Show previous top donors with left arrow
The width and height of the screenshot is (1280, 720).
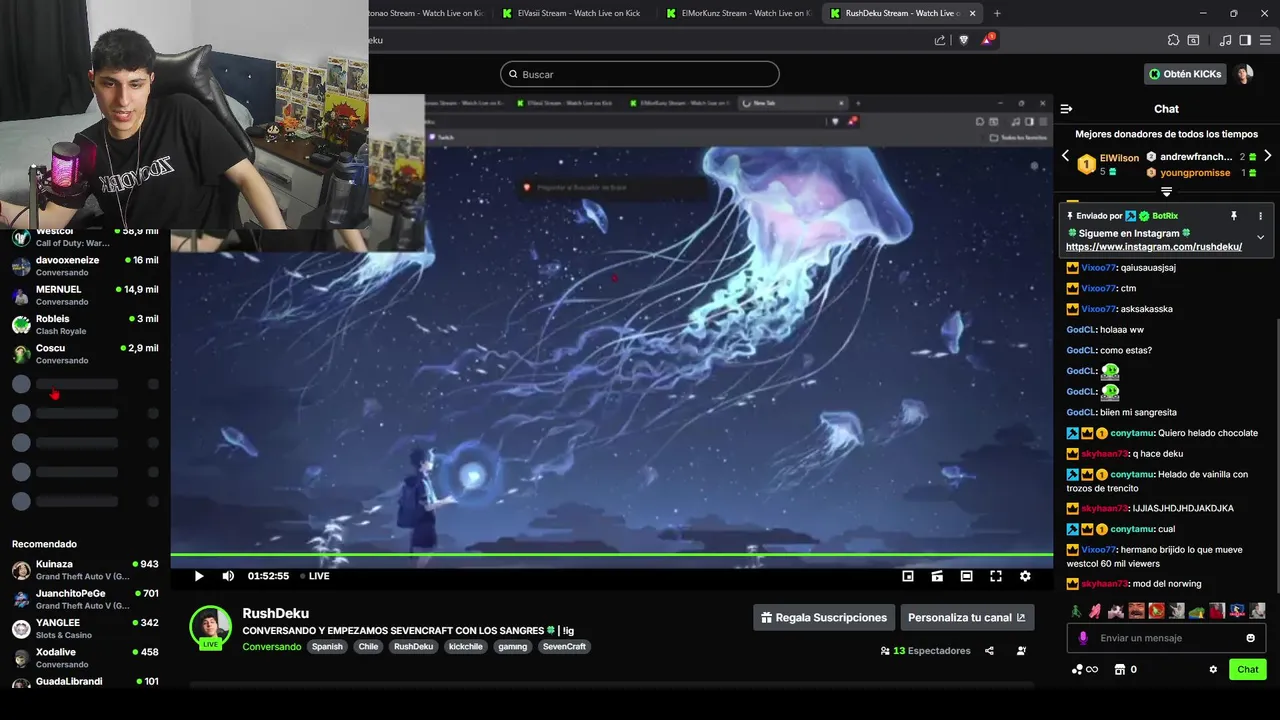click(x=1065, y=156)
